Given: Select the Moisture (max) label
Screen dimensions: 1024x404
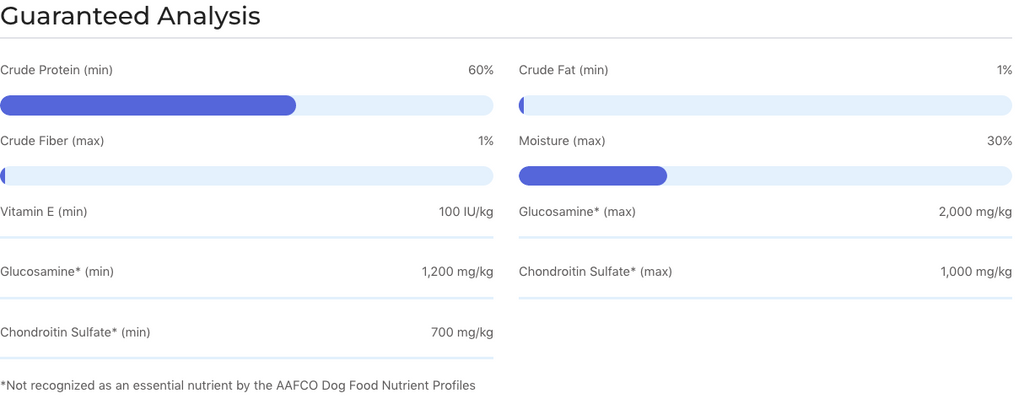Looking at the screenshot, I should (562, 141).
